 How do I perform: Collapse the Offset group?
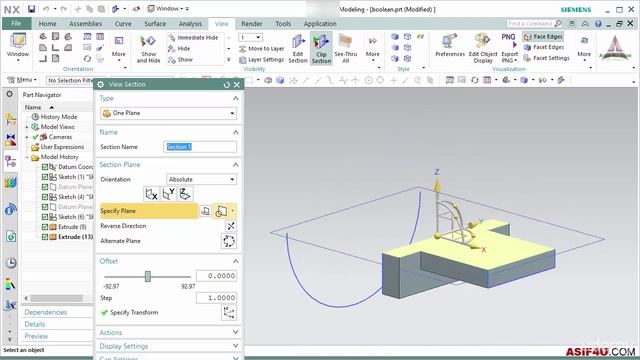[236, 261]
